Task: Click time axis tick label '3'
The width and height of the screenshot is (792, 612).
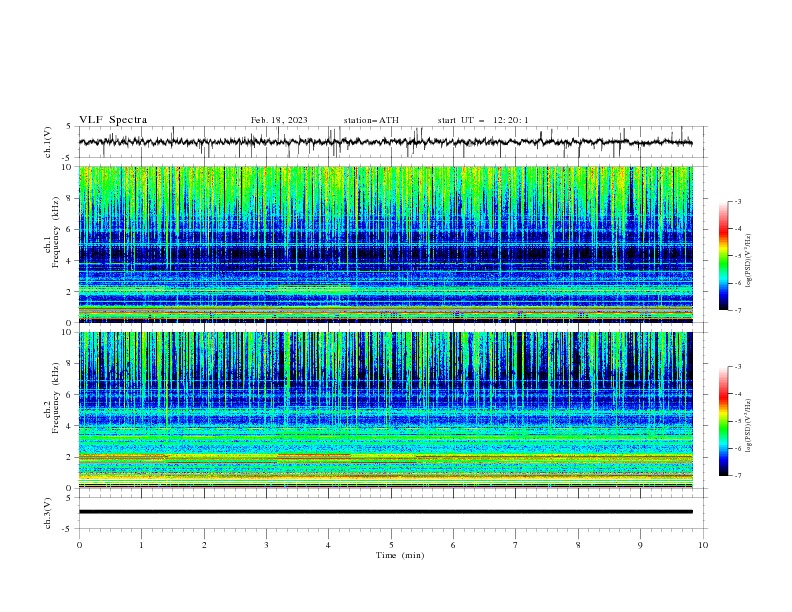Action: (x=266, y=545)
